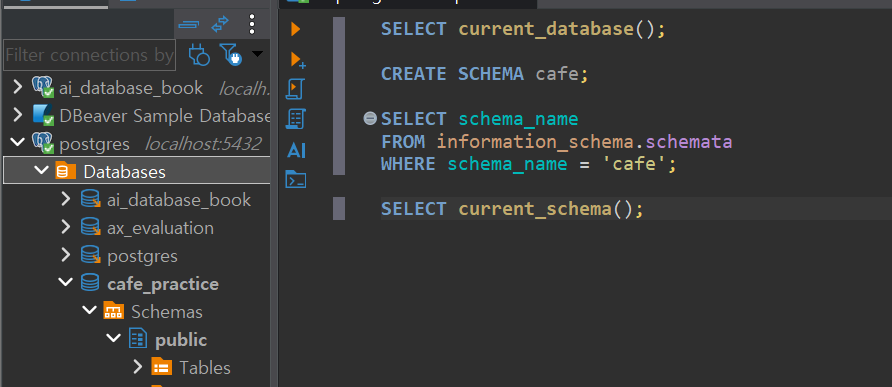Select the public schema
892x387 pixels.
click(168, 340)
